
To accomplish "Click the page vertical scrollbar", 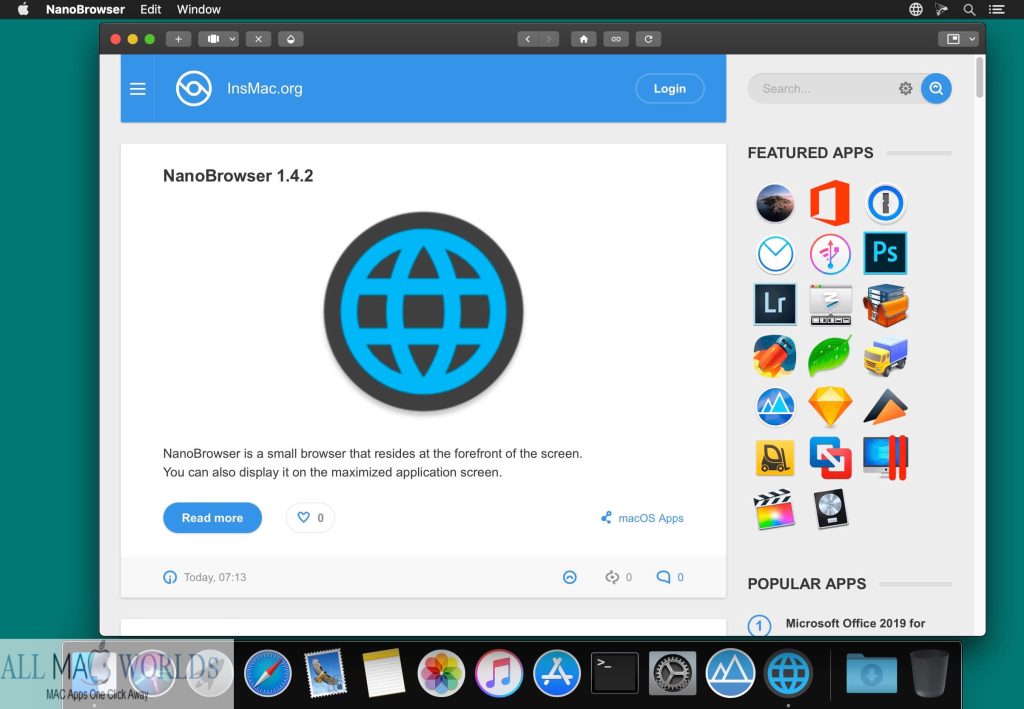I will (x=979, y=77).
